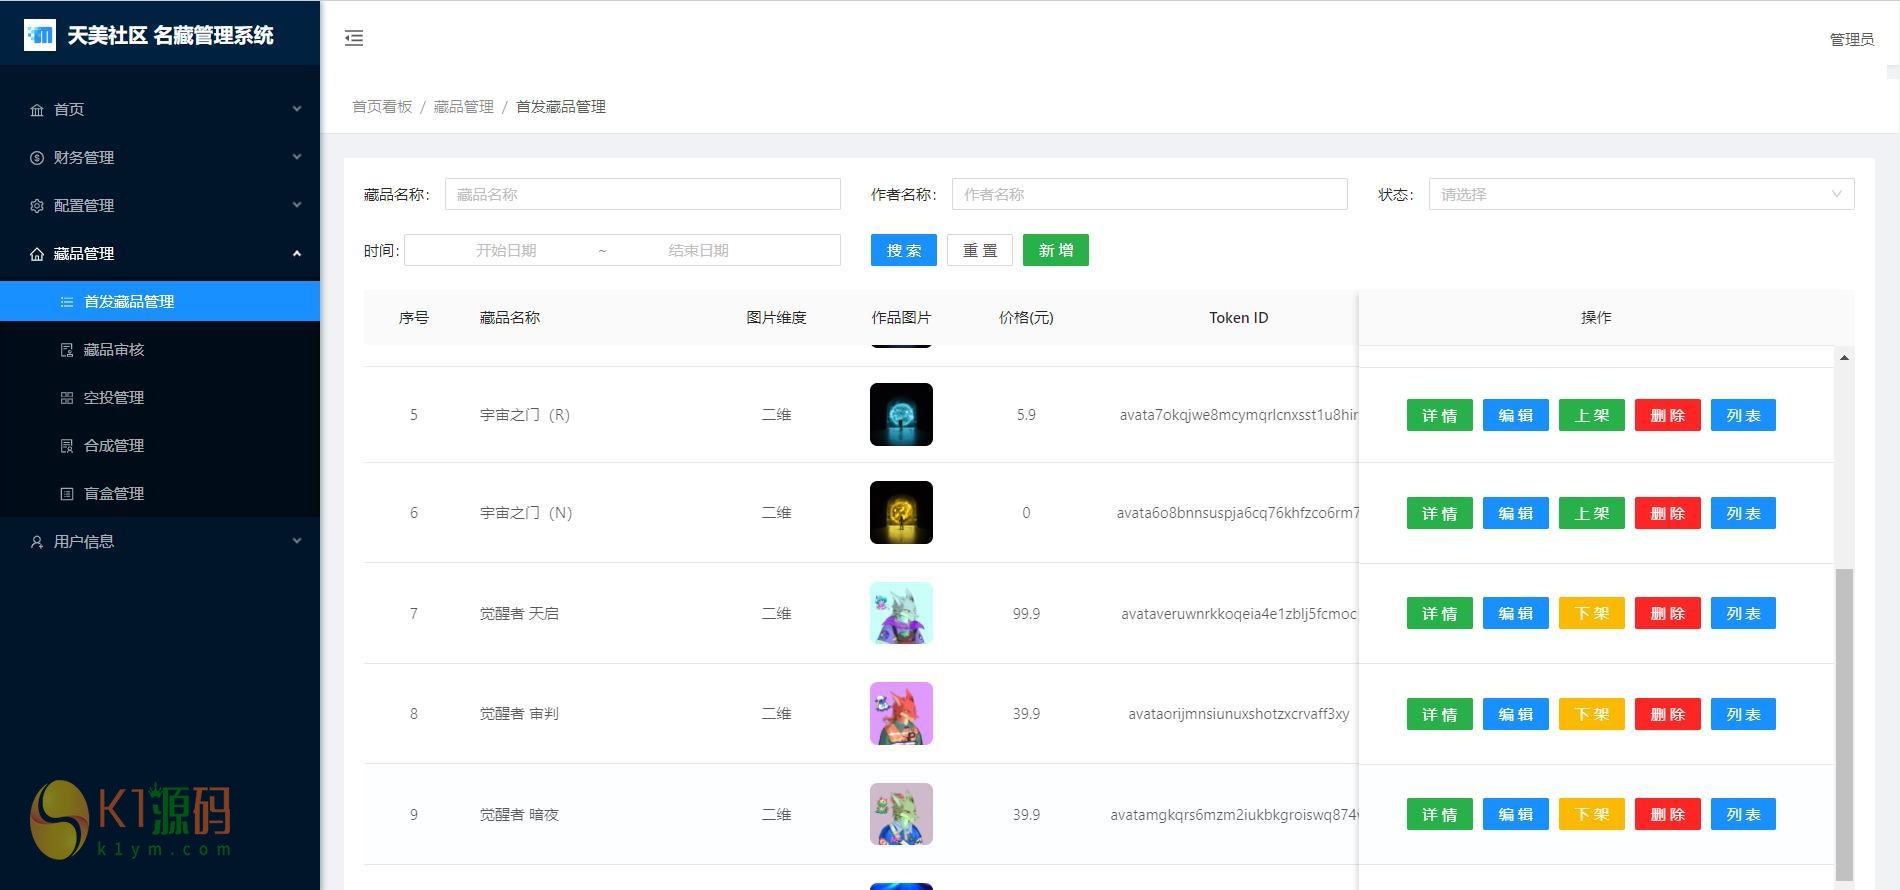
Task: Open the 状态 dropdown selector
Action: (x=1640, y=194)
